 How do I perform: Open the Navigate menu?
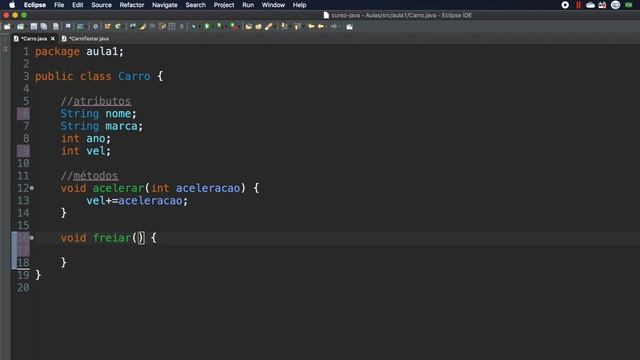[x=164, y=5]
